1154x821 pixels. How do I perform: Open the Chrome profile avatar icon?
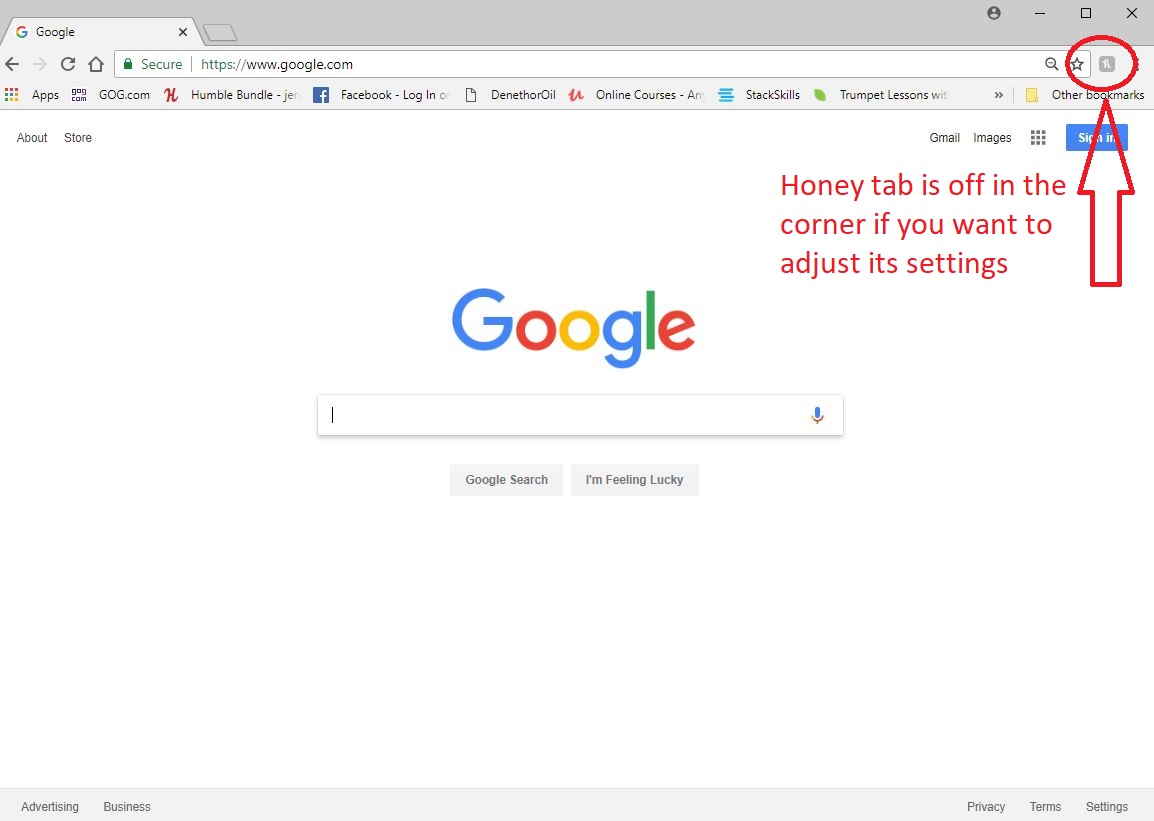click(x=993, y=13)
